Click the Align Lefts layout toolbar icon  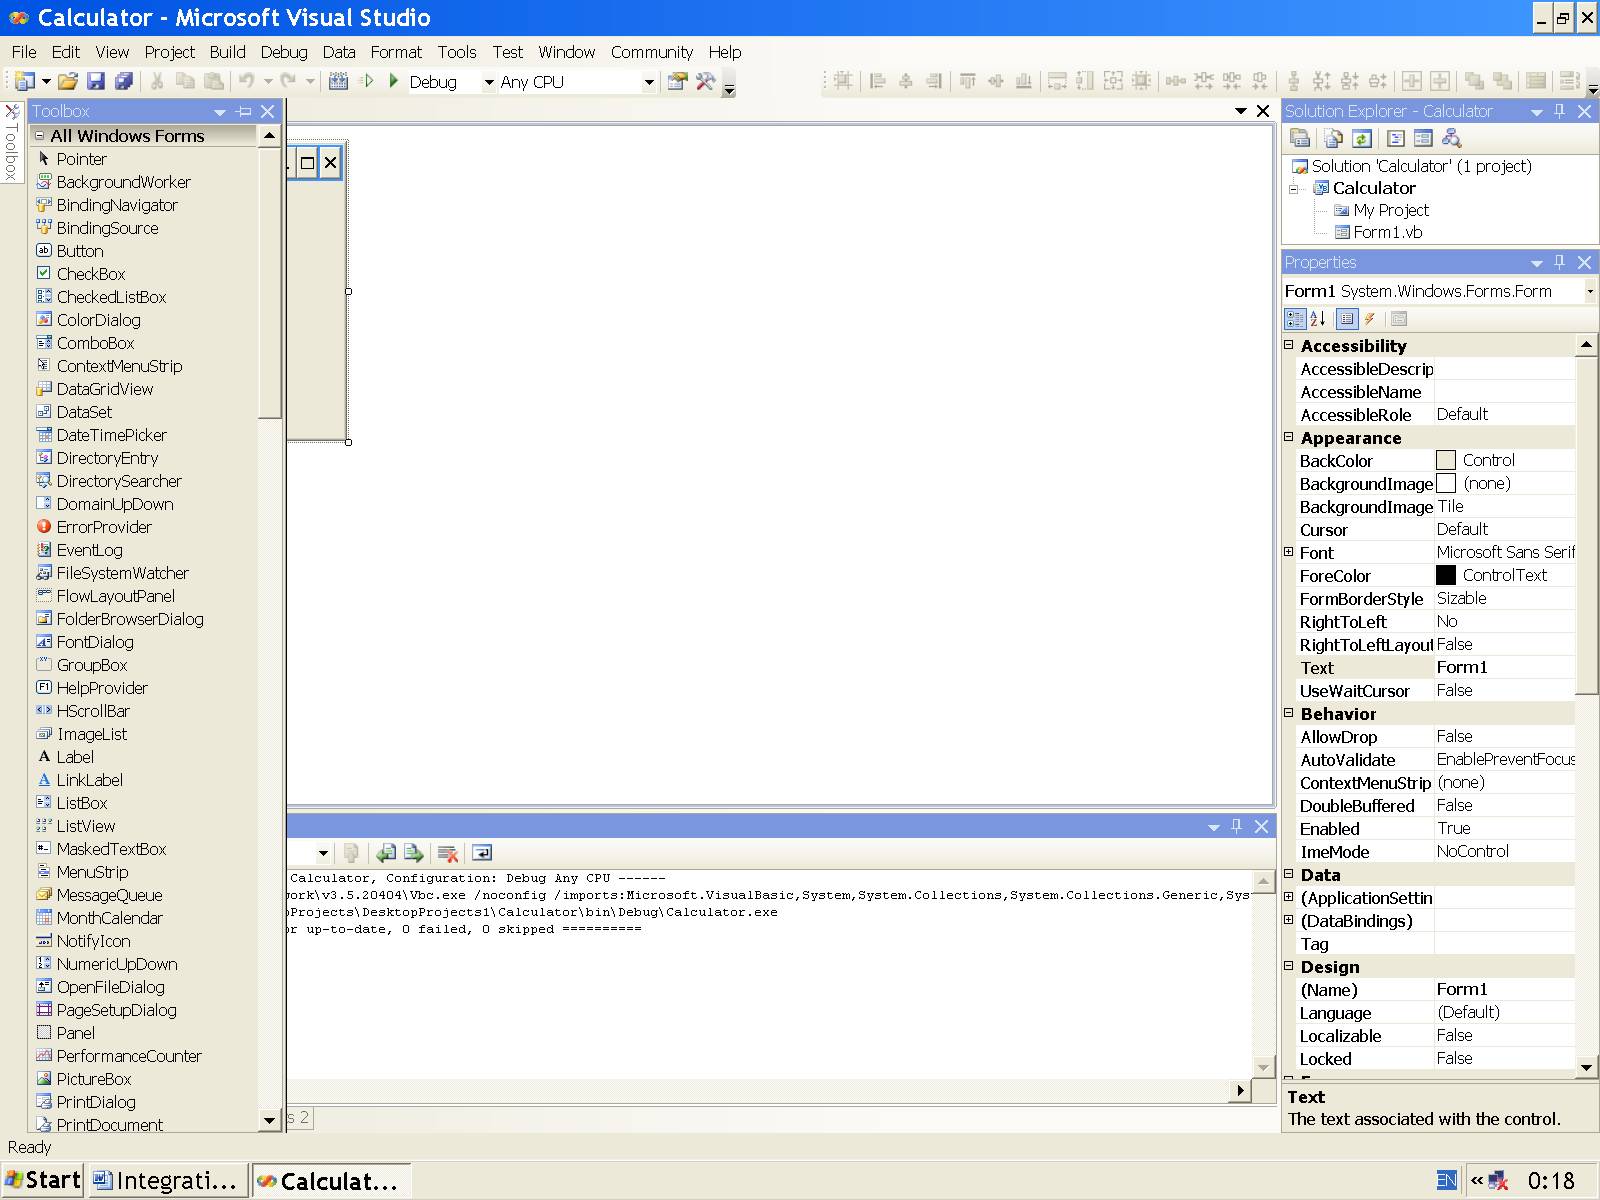coord(878,82)
